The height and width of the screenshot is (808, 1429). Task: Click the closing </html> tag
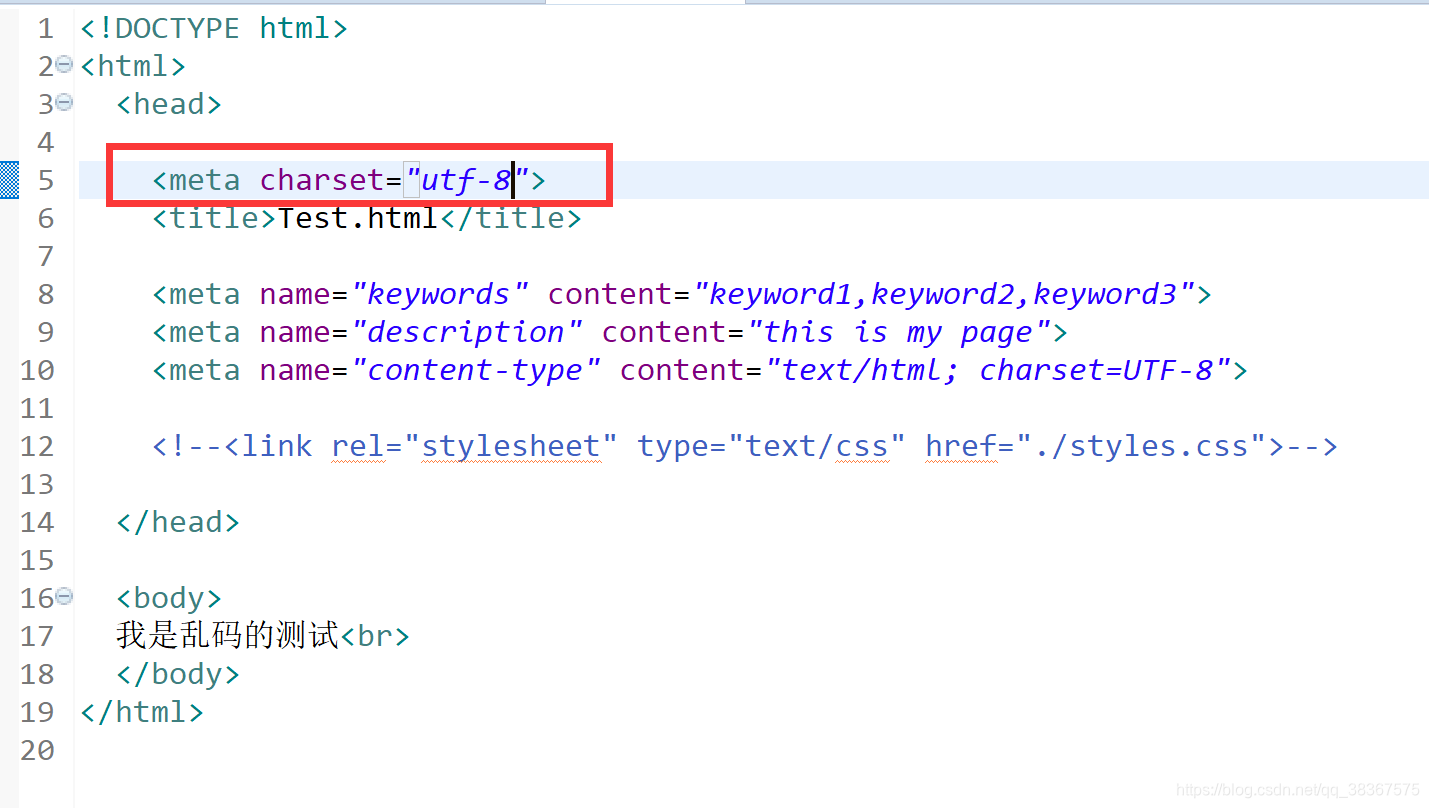pos(142,712)
